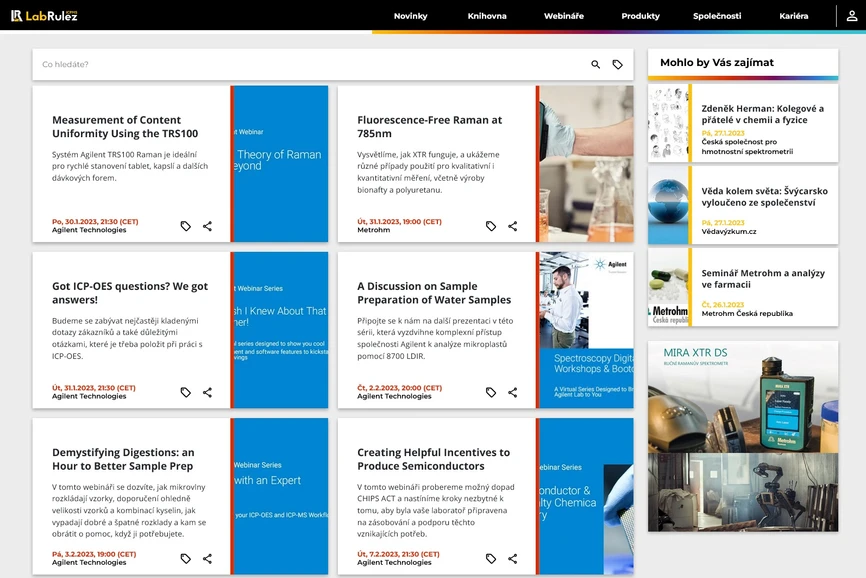Click the search magnifier icon

(x=595, y=65)
